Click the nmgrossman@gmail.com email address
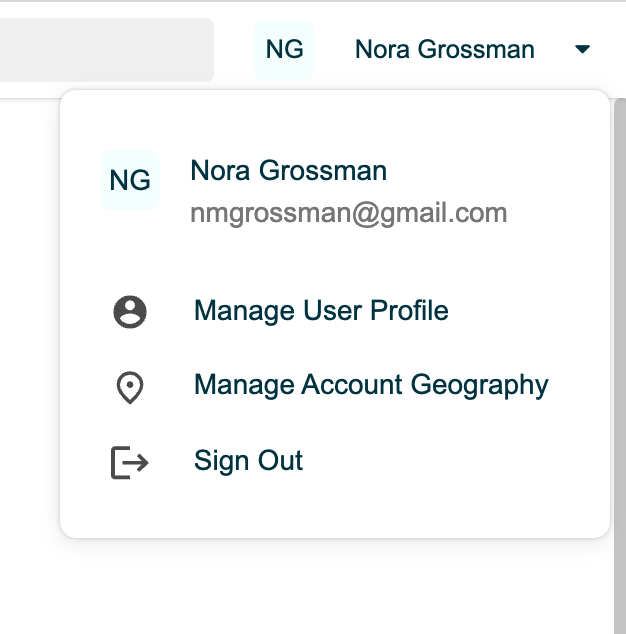 tap(349, 213)
